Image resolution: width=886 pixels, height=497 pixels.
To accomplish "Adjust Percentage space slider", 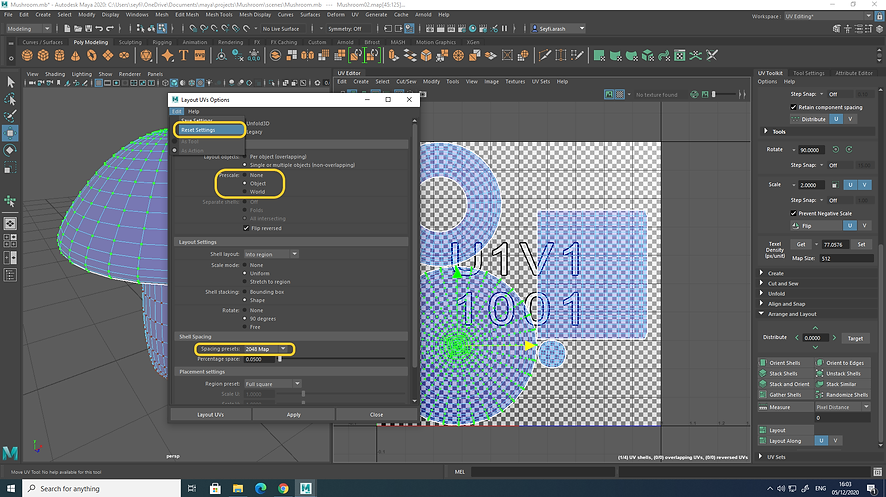I will (x=279, y=359).
